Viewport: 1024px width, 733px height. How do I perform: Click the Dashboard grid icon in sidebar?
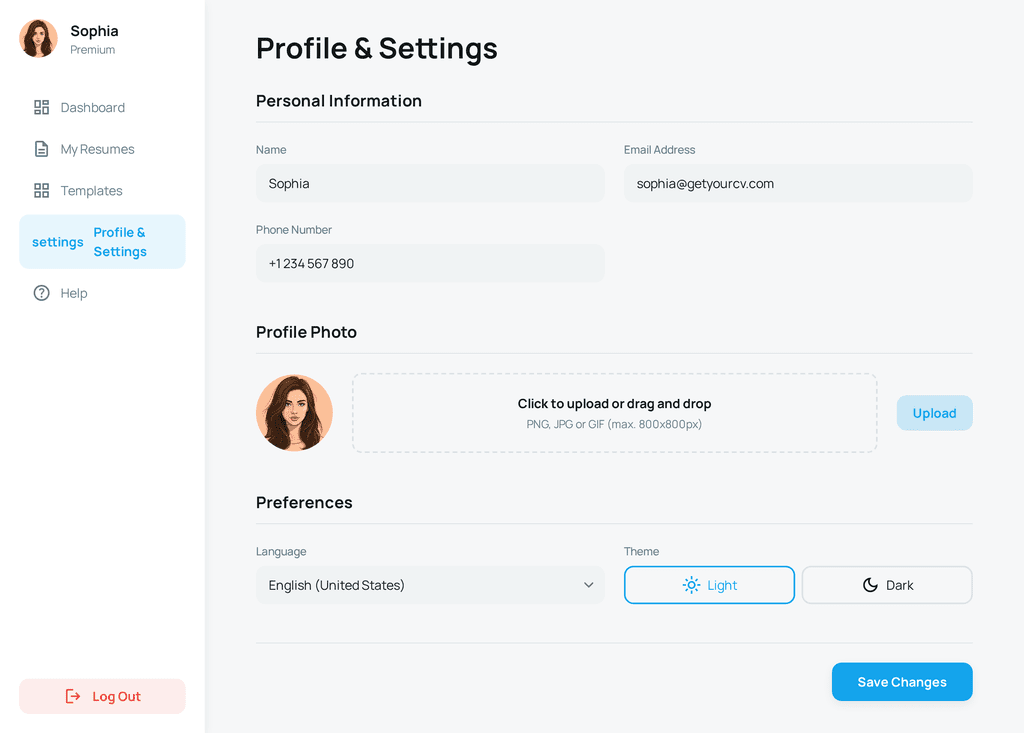pos(41,107)
